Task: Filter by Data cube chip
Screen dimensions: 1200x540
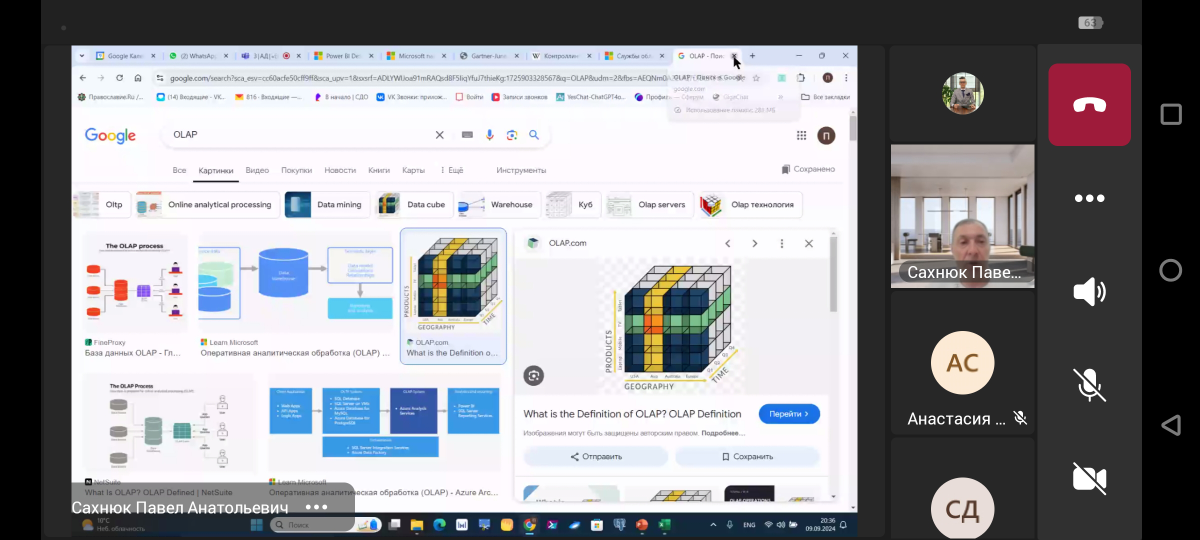Action: [x=414, y=205]
